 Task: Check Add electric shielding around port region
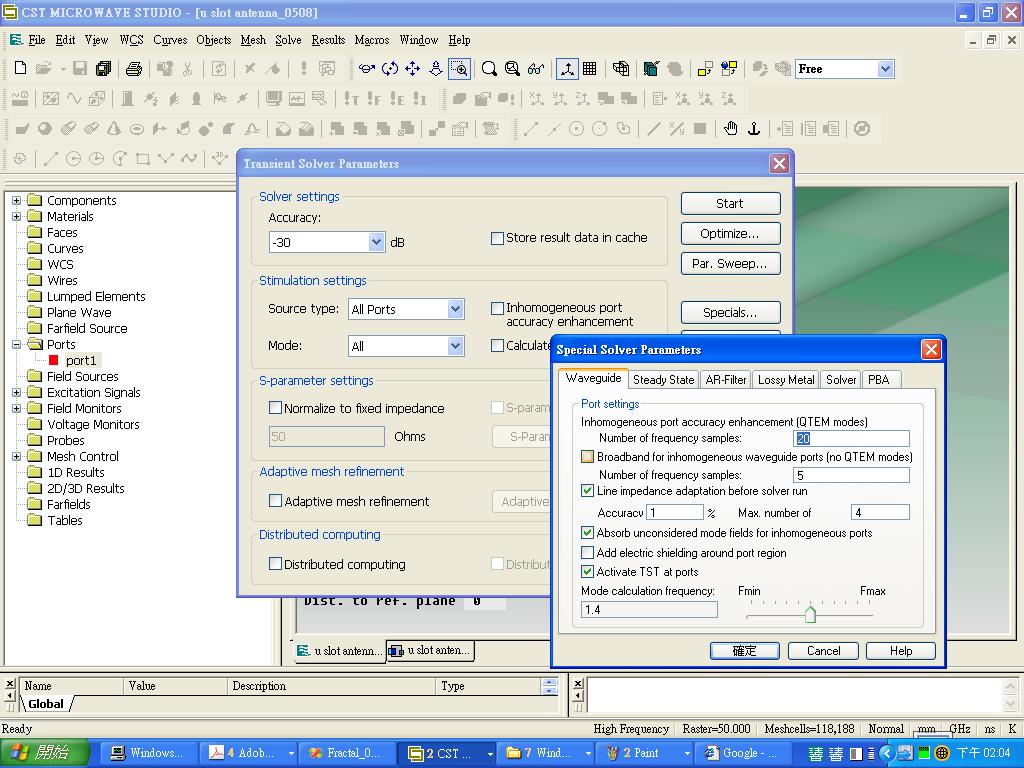(x=587, y=552)
